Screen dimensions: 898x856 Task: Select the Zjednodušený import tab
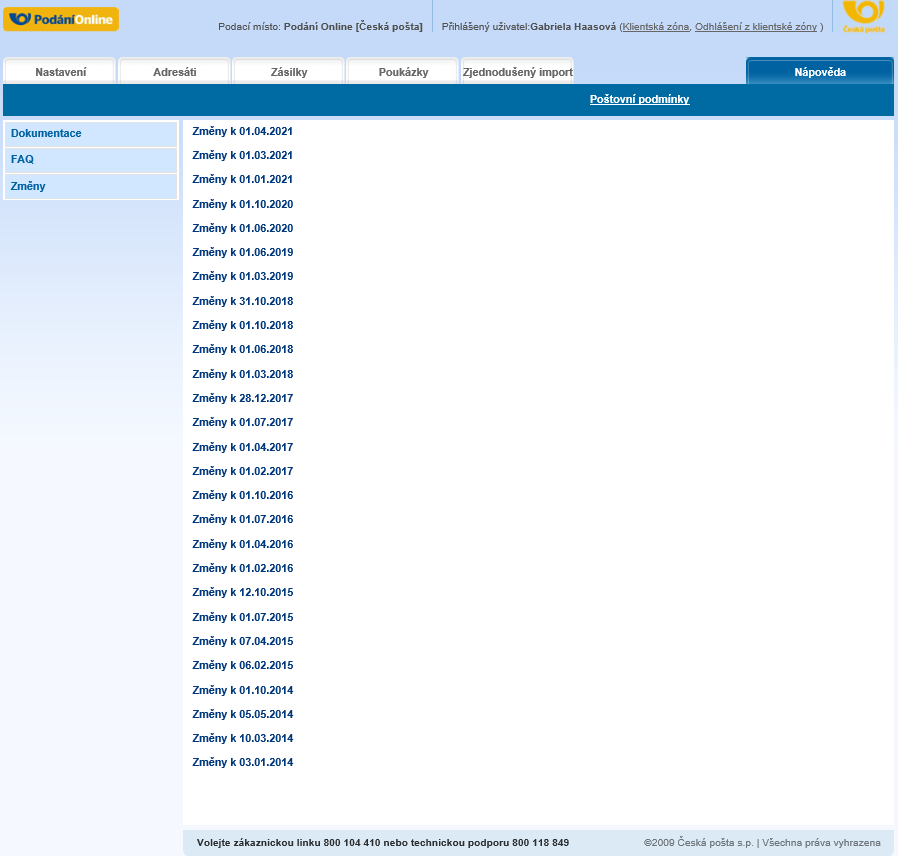click(x=517, y=72)
